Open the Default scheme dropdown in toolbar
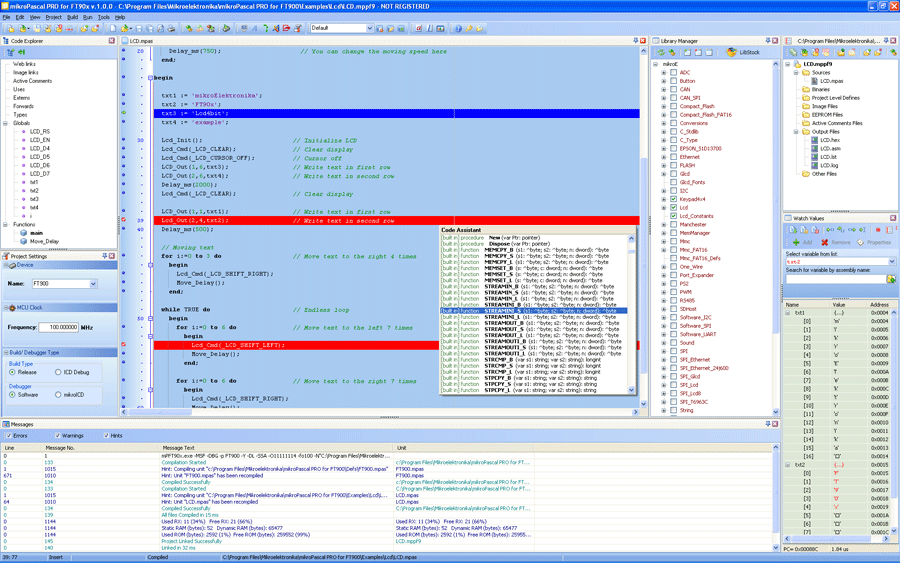This screenshot has height=563, width=900. [369, 28]
